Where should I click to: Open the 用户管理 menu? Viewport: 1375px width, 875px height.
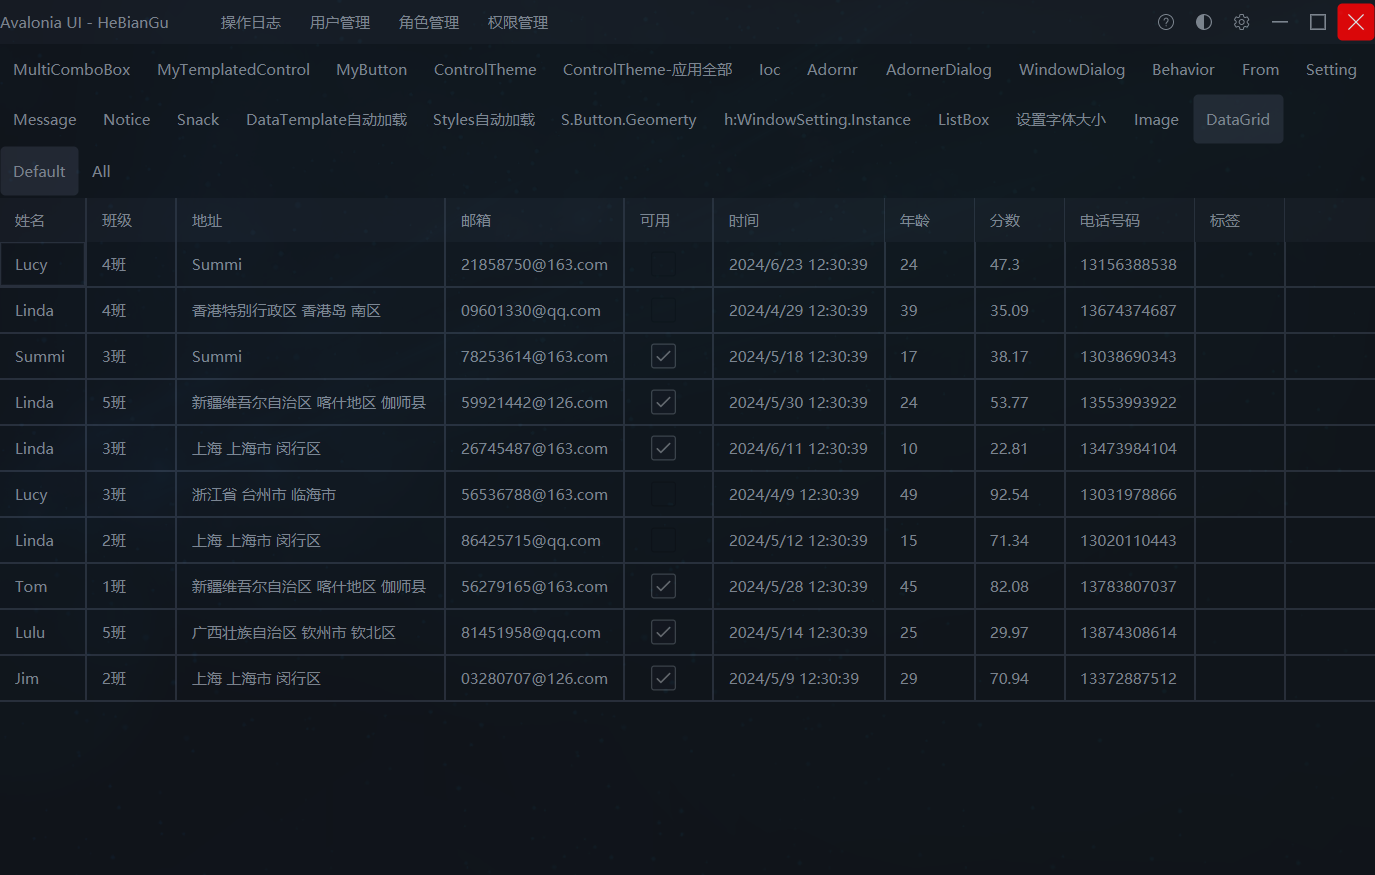[340, 22]
